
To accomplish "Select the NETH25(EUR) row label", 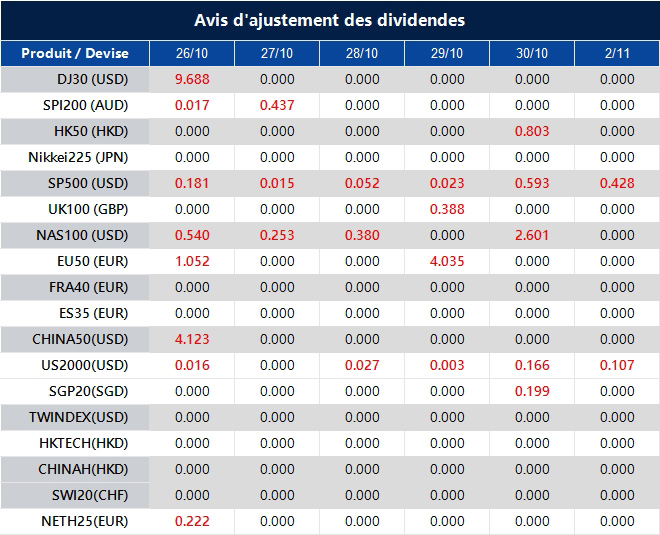I will [85, 522].
